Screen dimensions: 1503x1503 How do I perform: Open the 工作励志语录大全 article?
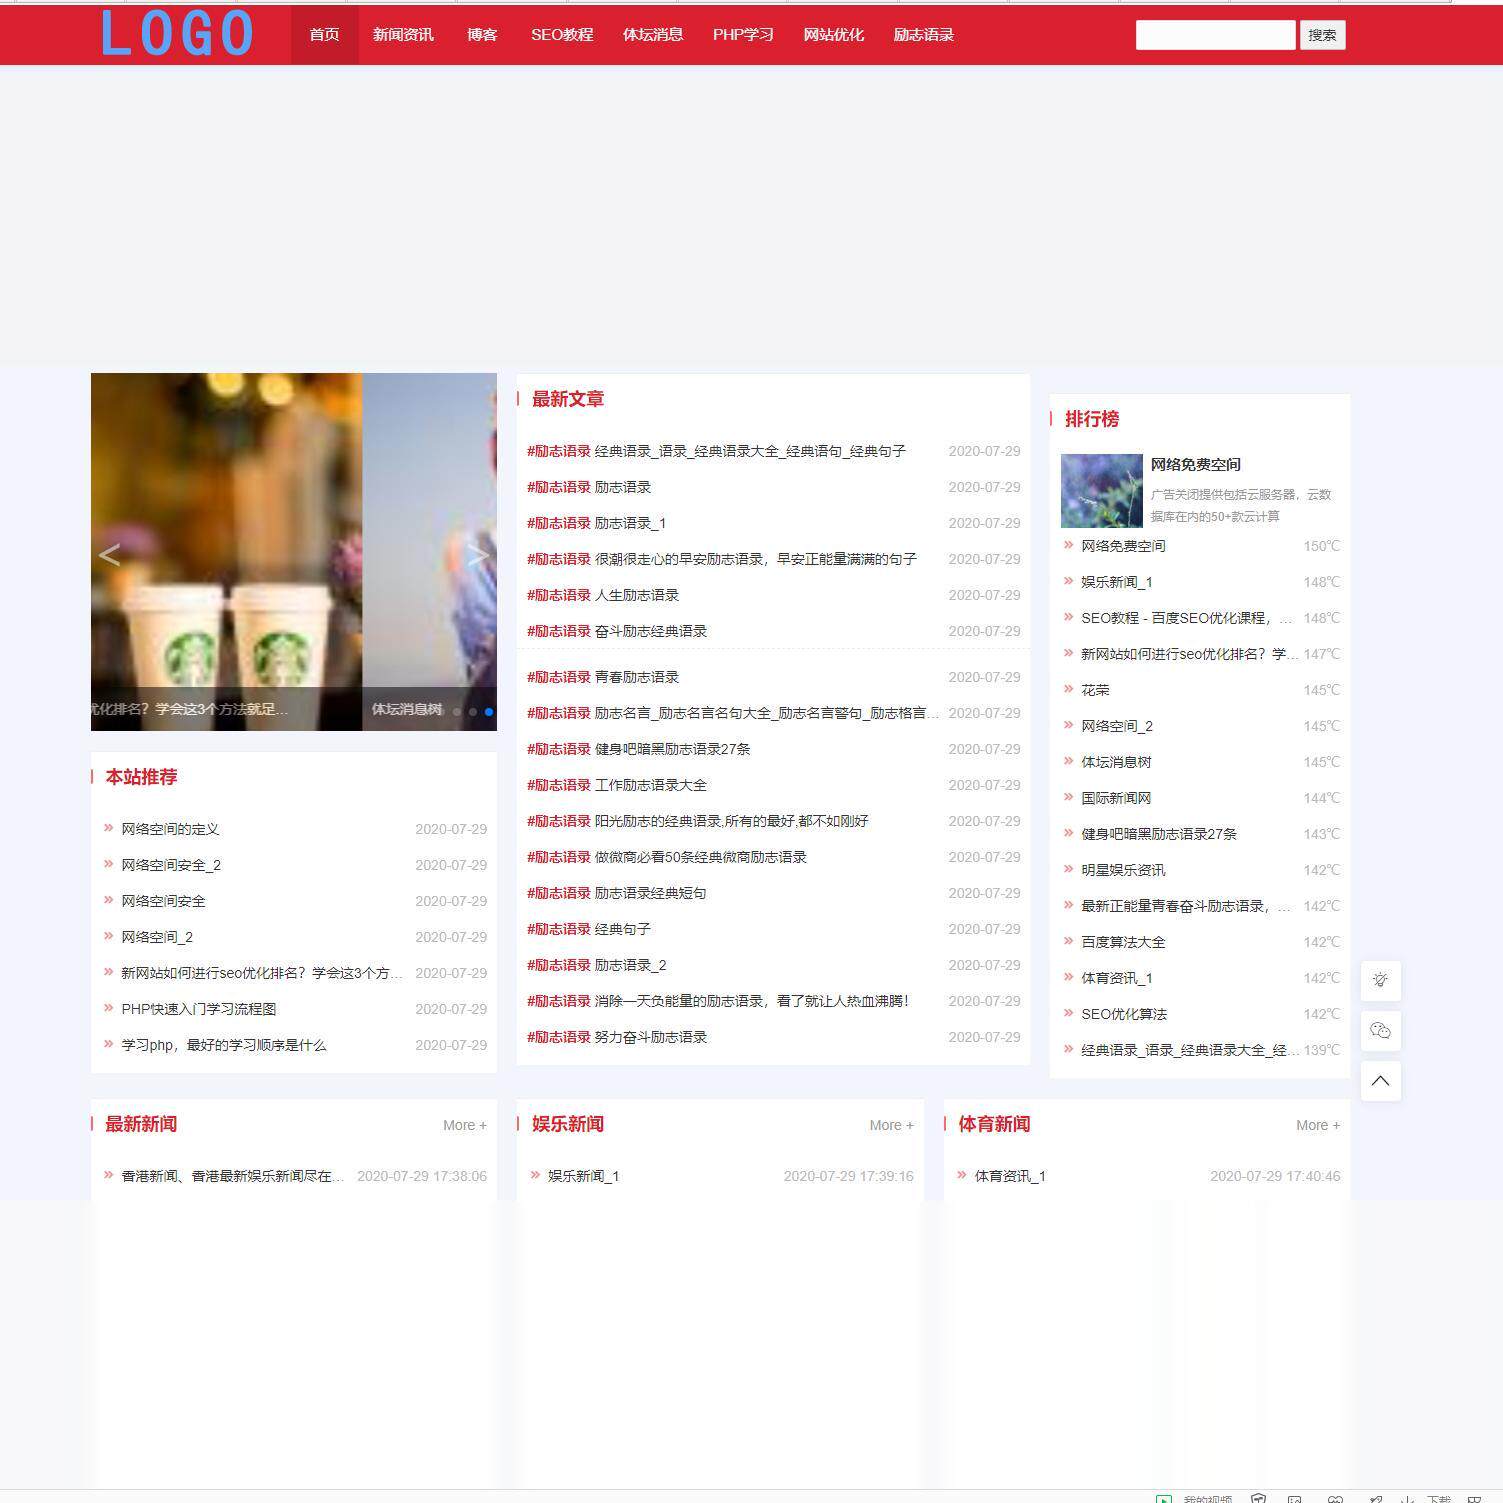pyautogui.click(x=651, y=785)
